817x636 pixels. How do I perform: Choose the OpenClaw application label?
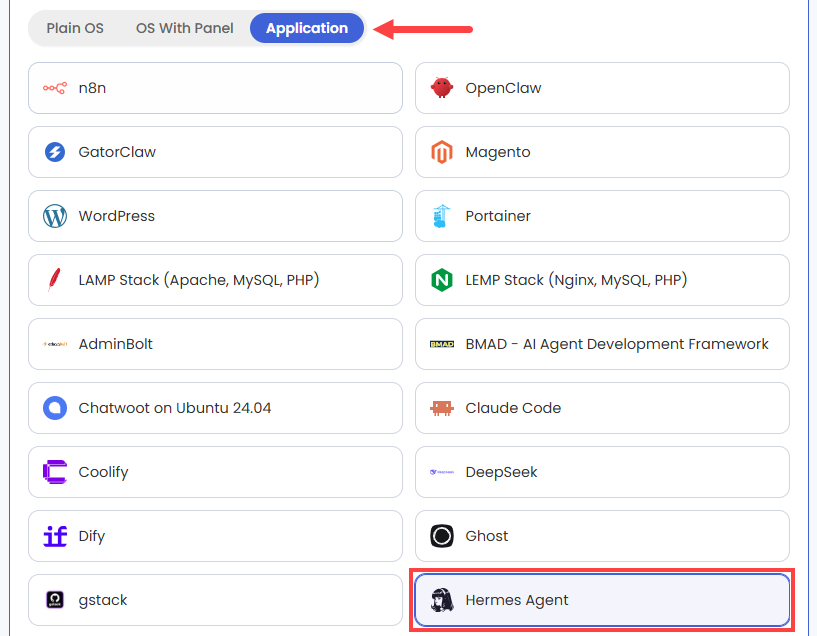[503, 88]
